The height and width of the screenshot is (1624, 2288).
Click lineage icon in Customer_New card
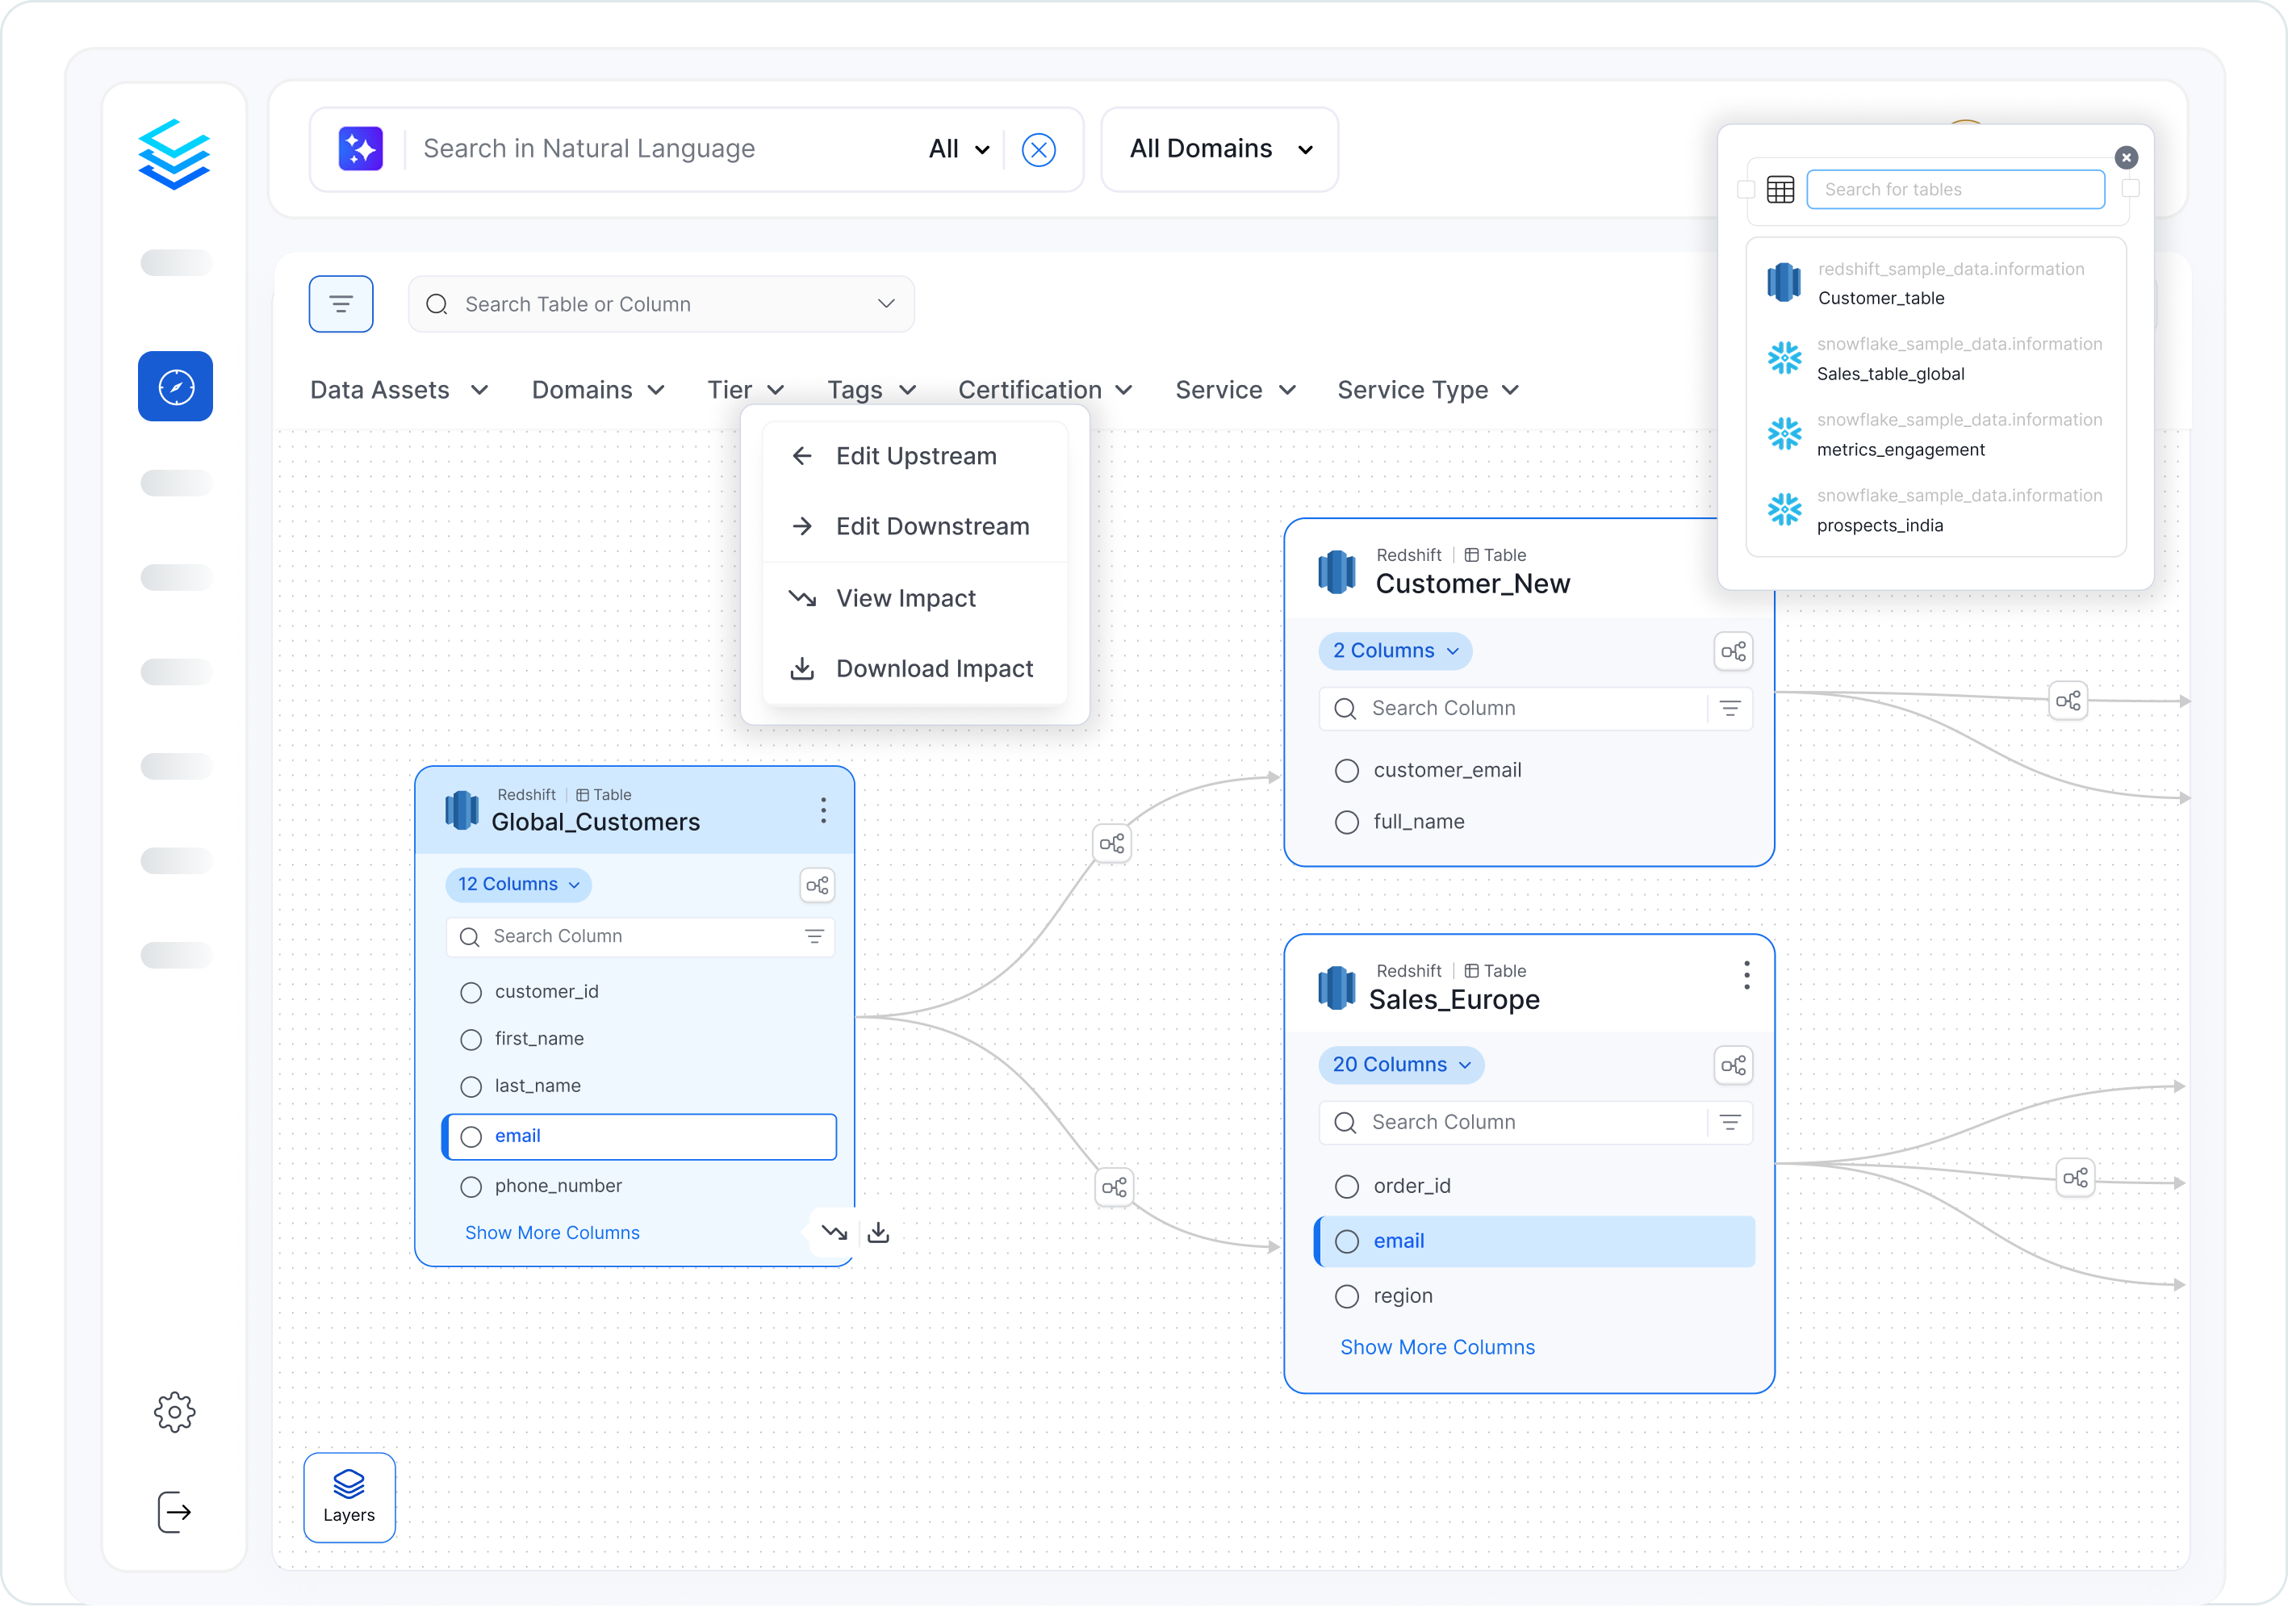(1733, 652)
